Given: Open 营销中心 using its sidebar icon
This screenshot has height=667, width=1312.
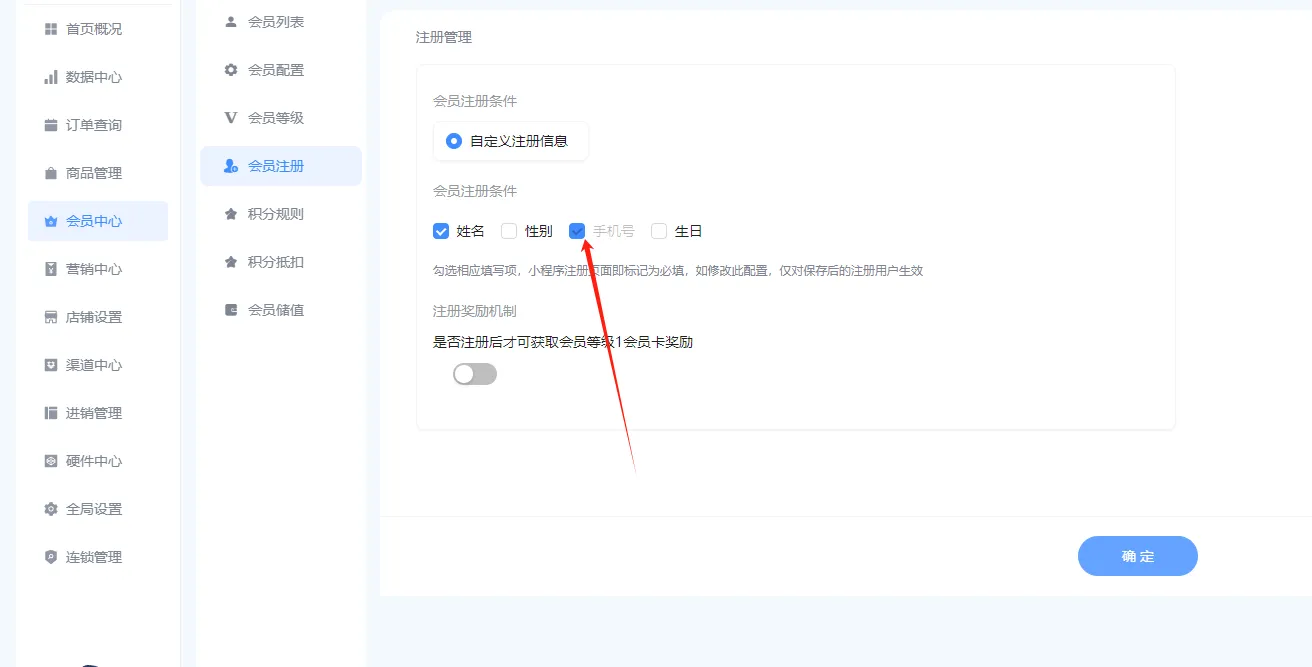Looking at the screenshot, I should pyautogui.click(x=50, y=268).
